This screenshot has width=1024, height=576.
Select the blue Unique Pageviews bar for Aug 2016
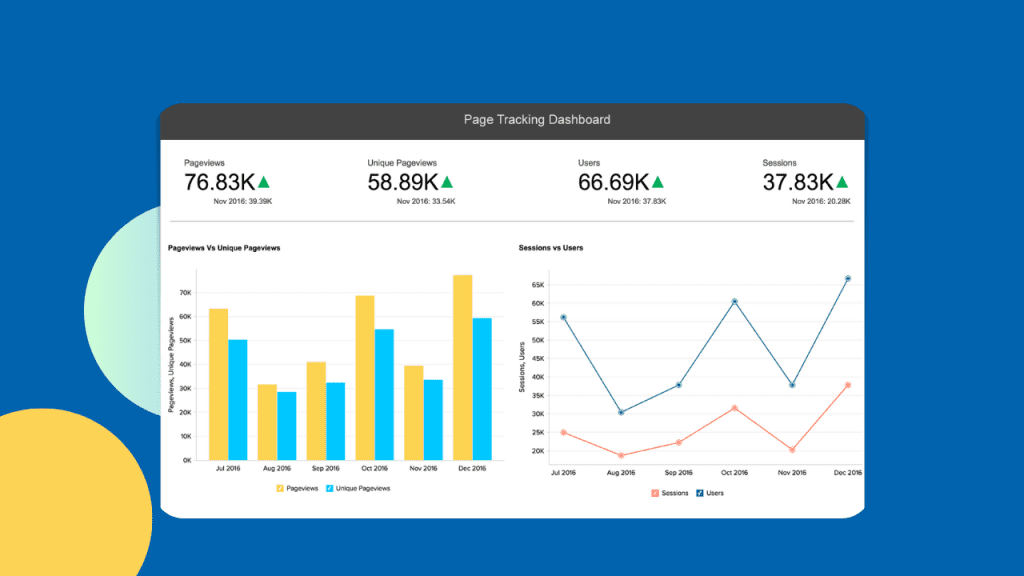click(x=287, y=426)
